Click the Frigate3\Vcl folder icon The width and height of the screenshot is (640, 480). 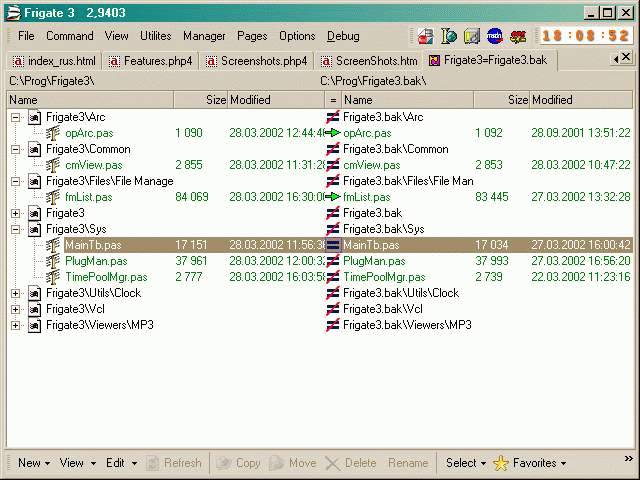(35, 309)
